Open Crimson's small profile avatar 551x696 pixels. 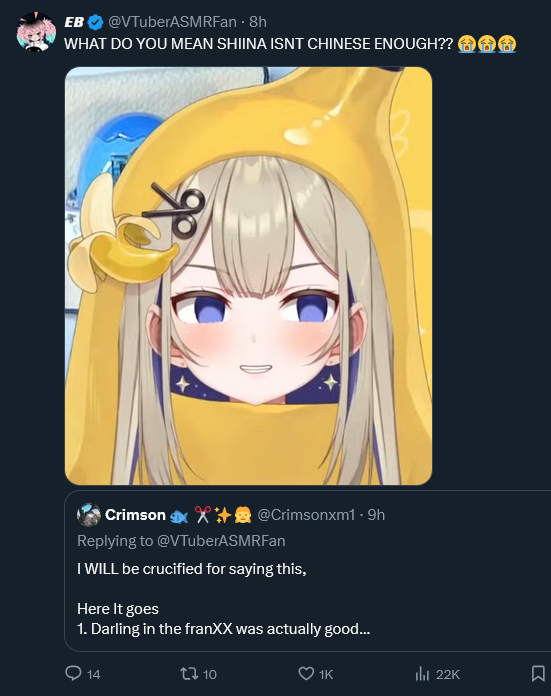(89, 515)
